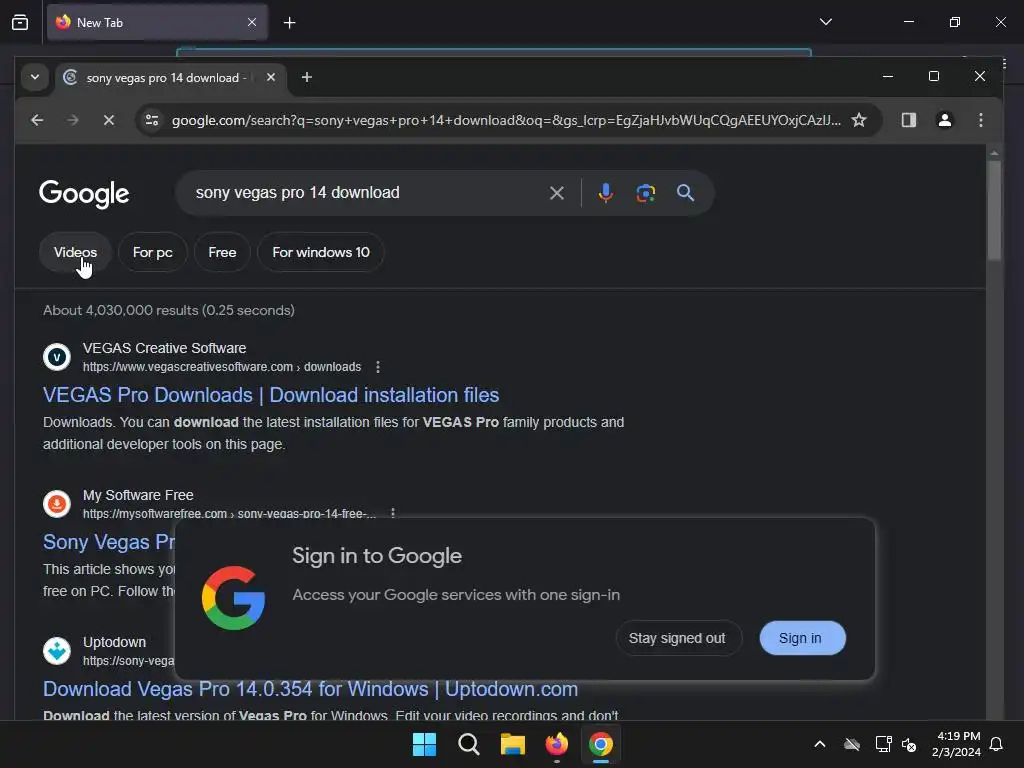1024x768 pixels.
Task: Click VEGAS Creative Software favicon
Action: (x=57, y=357)
